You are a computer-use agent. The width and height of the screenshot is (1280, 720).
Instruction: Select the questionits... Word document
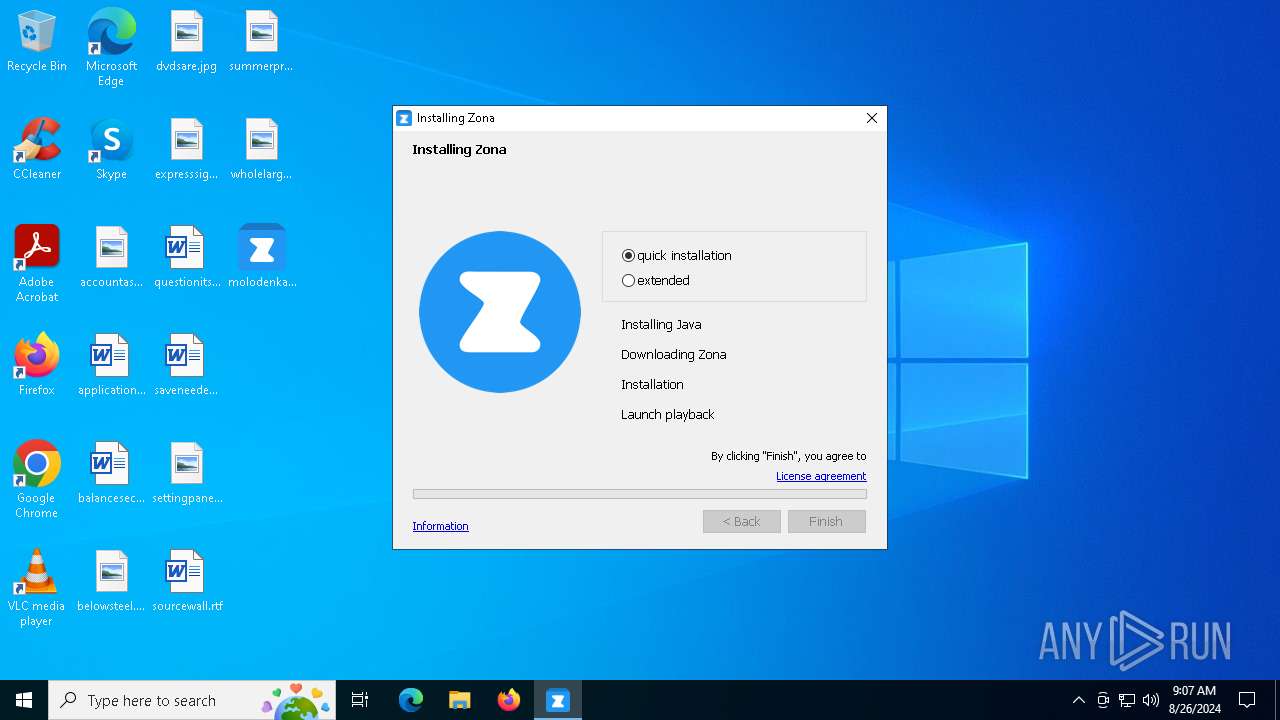(x=187, y=258)
